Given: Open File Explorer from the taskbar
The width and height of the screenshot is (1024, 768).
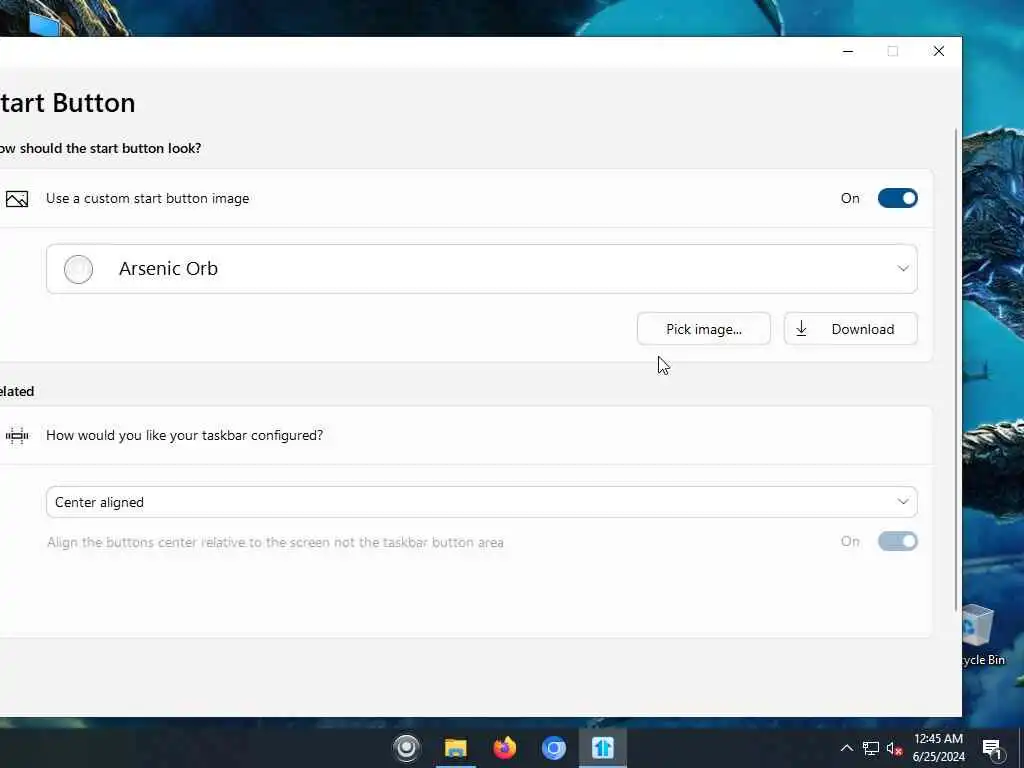Looking at the screenshot, I should 456,748.
